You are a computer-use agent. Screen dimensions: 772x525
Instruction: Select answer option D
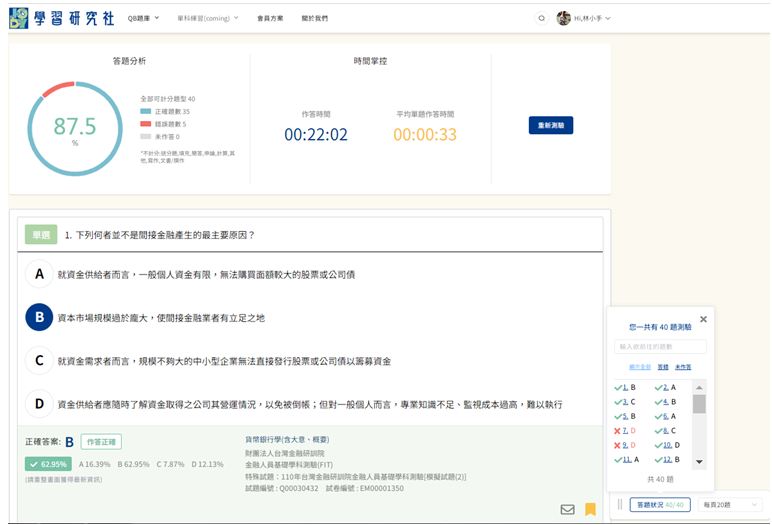pos(39,404)
